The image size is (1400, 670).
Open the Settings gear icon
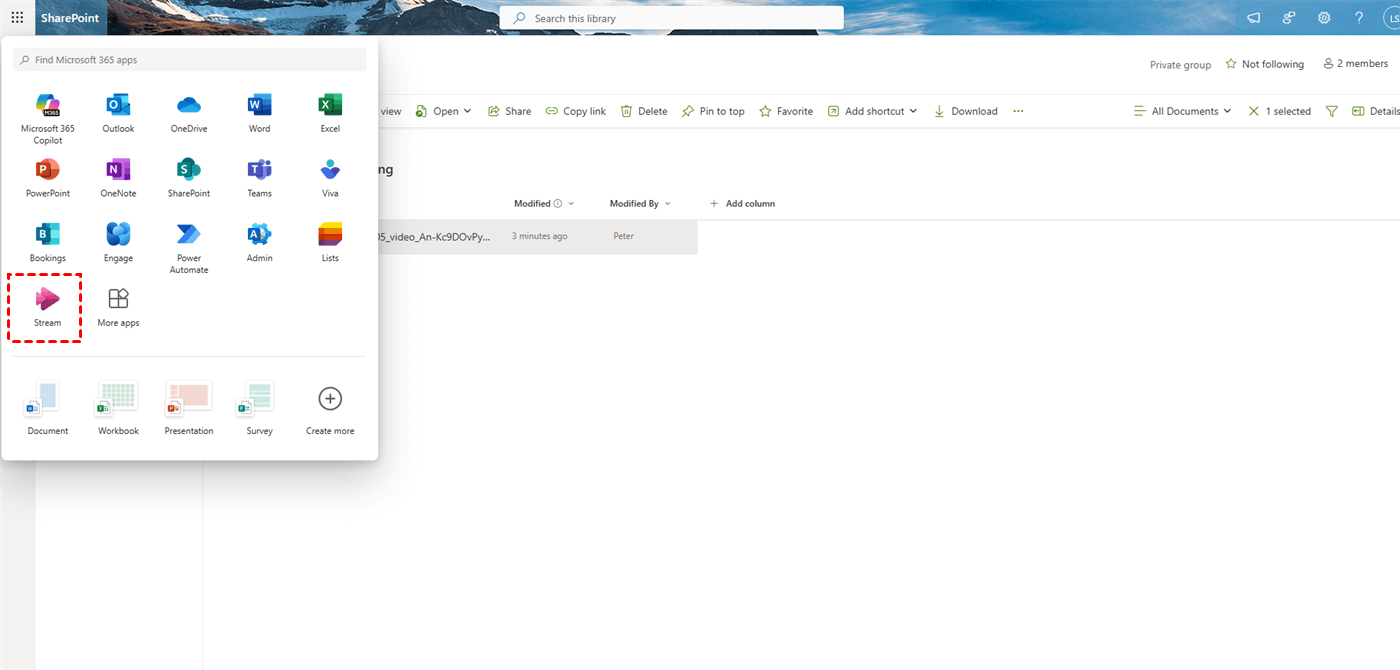(x=1324, y=18)
